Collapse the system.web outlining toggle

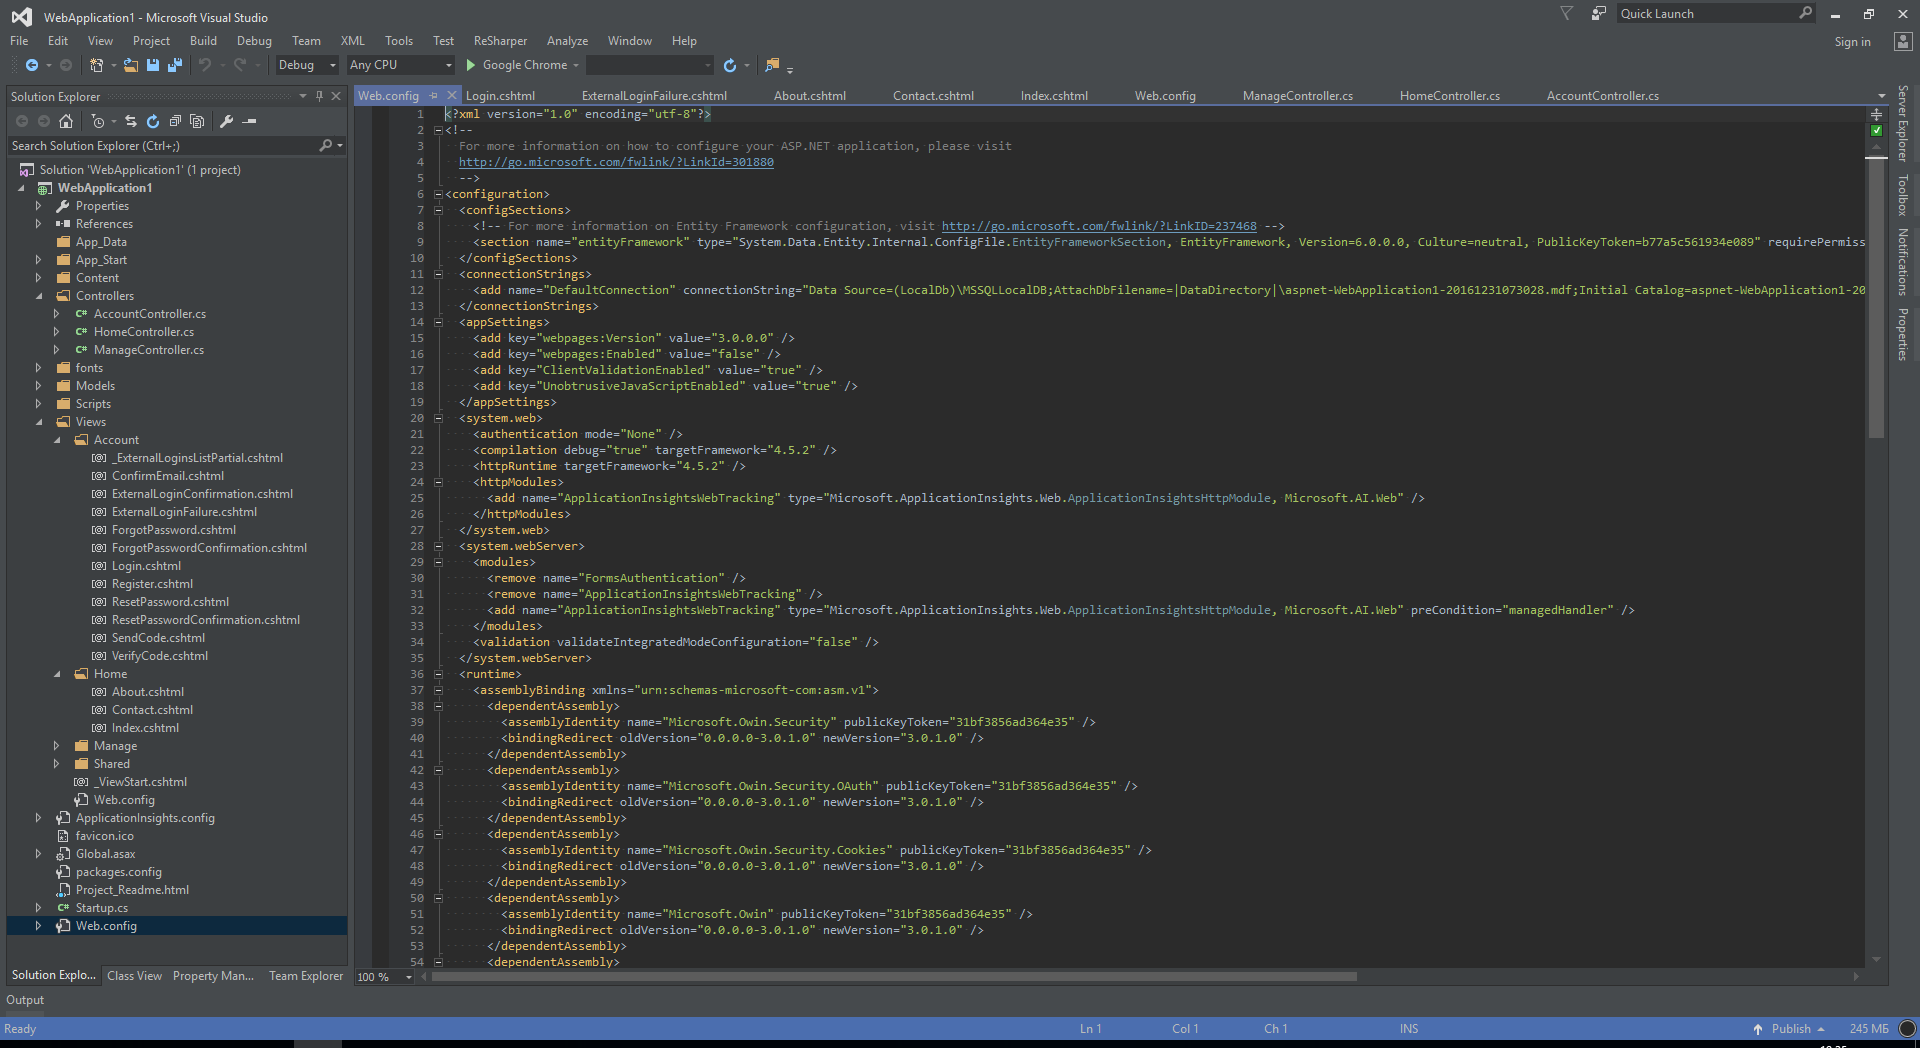438,418
